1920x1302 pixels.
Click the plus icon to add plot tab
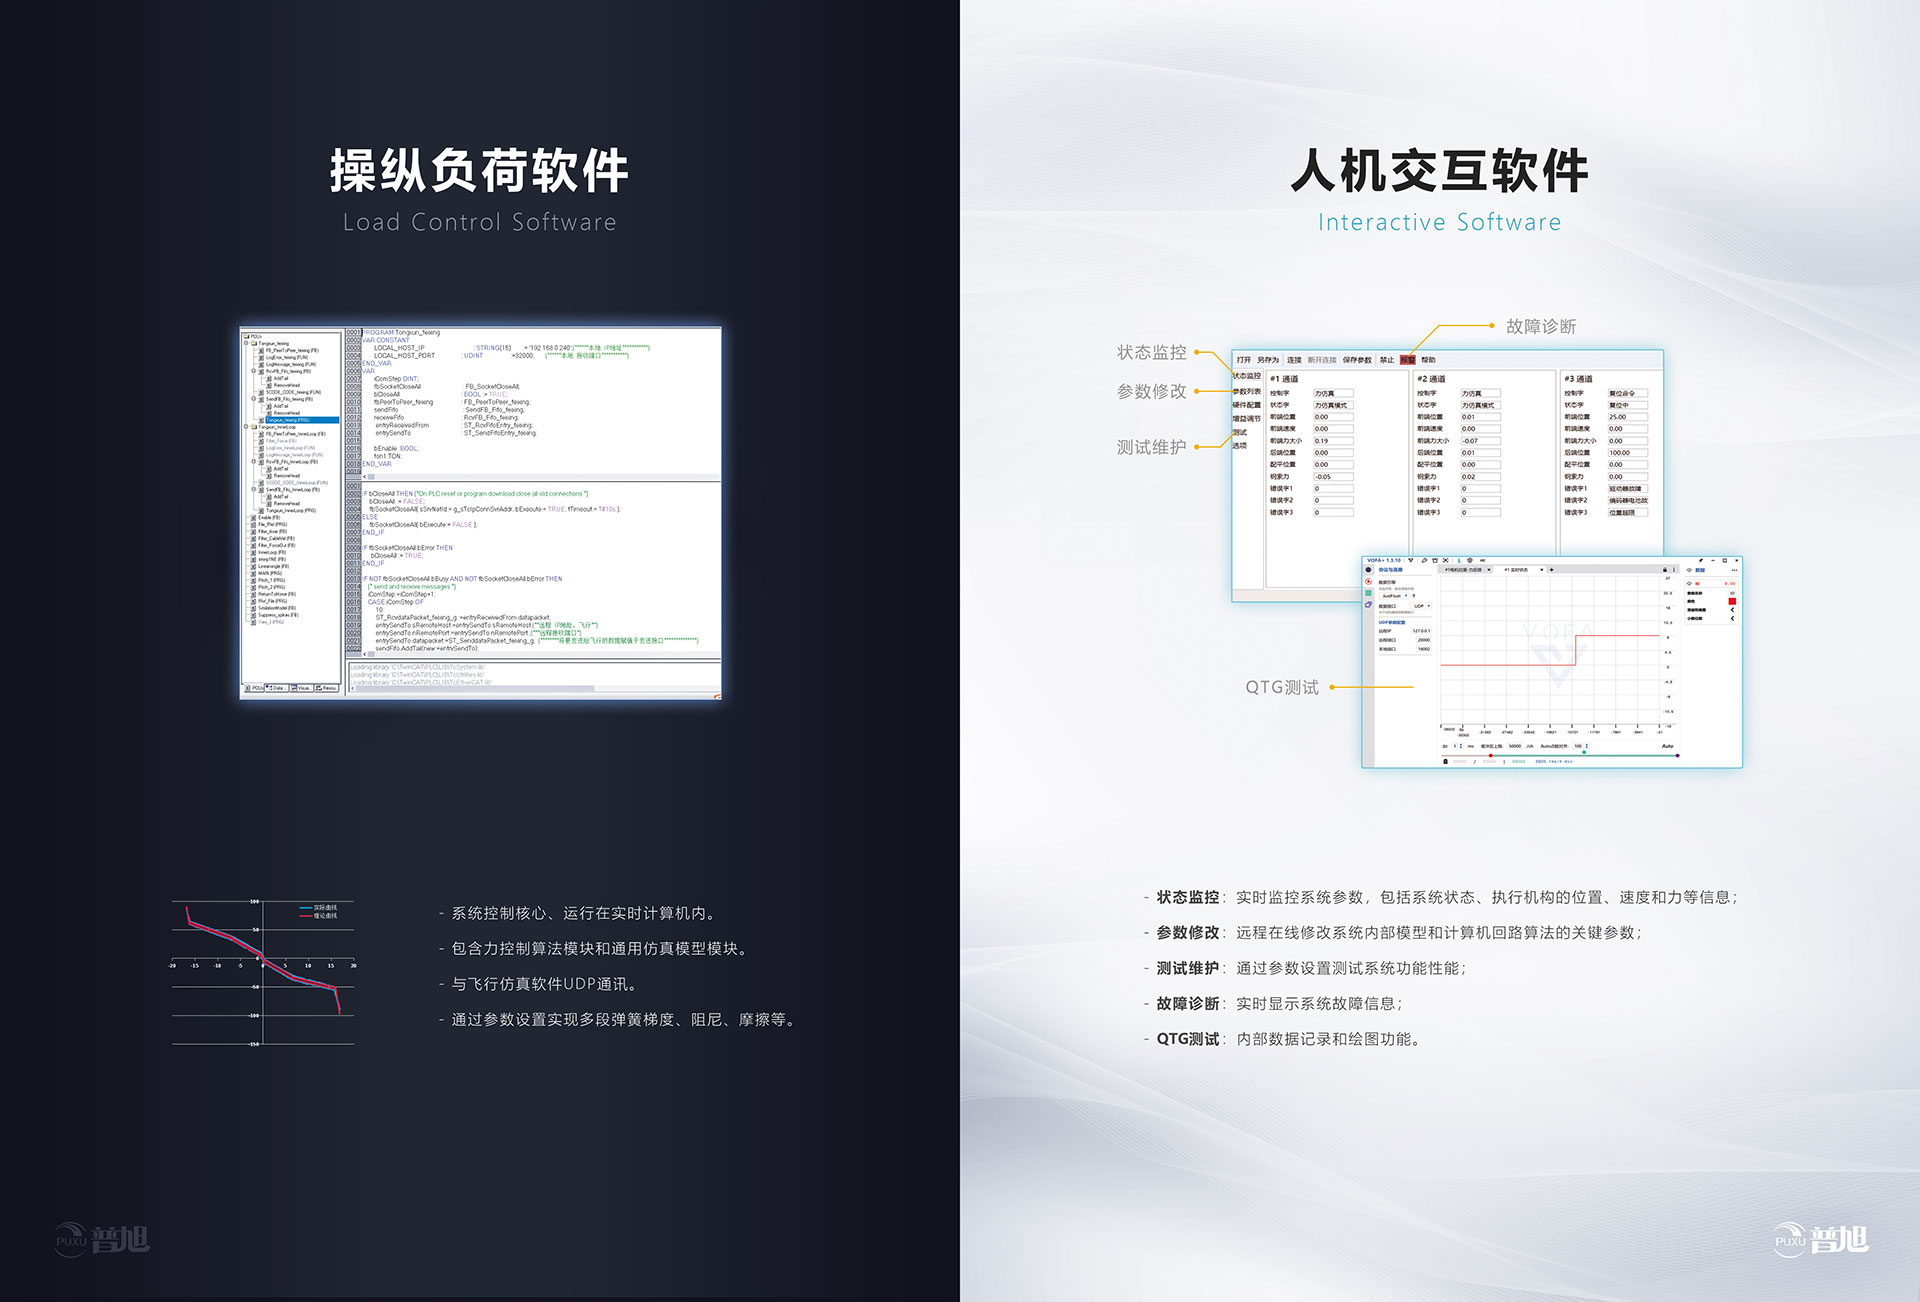click(x=1551, y=569)
